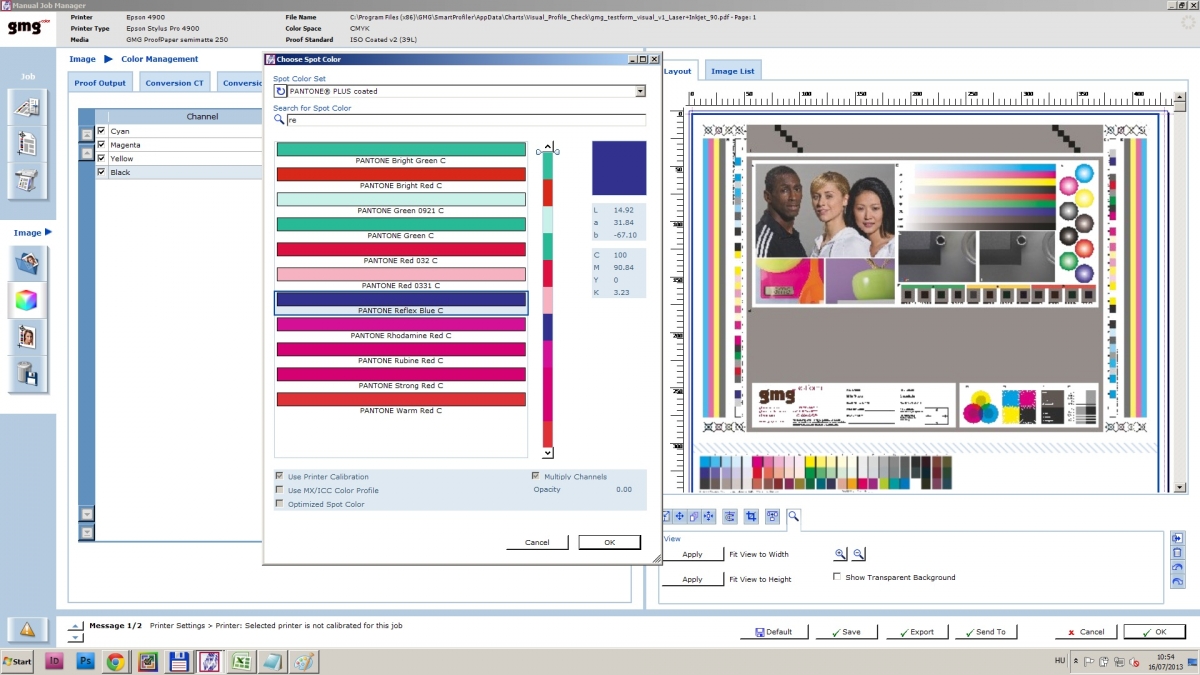Click the second up arrow left of channels
The image size is (1200, 675).
click(x=87, y=153)
